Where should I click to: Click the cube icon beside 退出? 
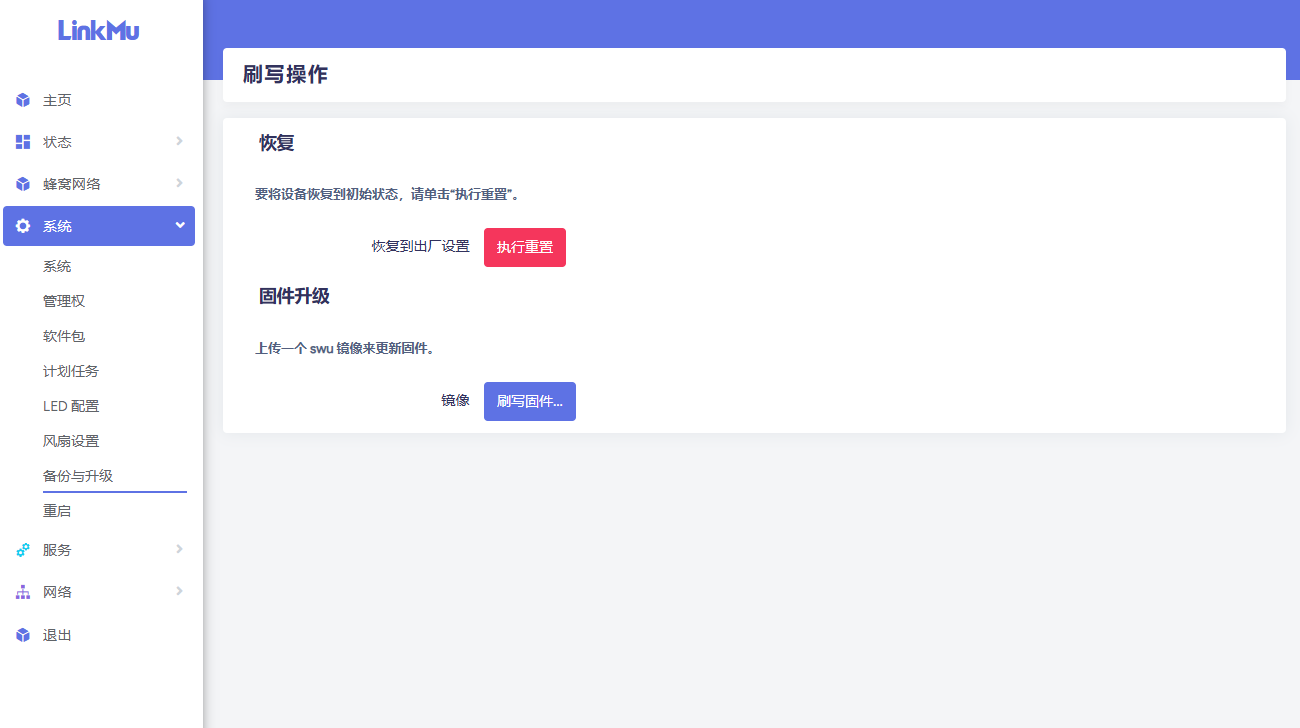(23, 635)
